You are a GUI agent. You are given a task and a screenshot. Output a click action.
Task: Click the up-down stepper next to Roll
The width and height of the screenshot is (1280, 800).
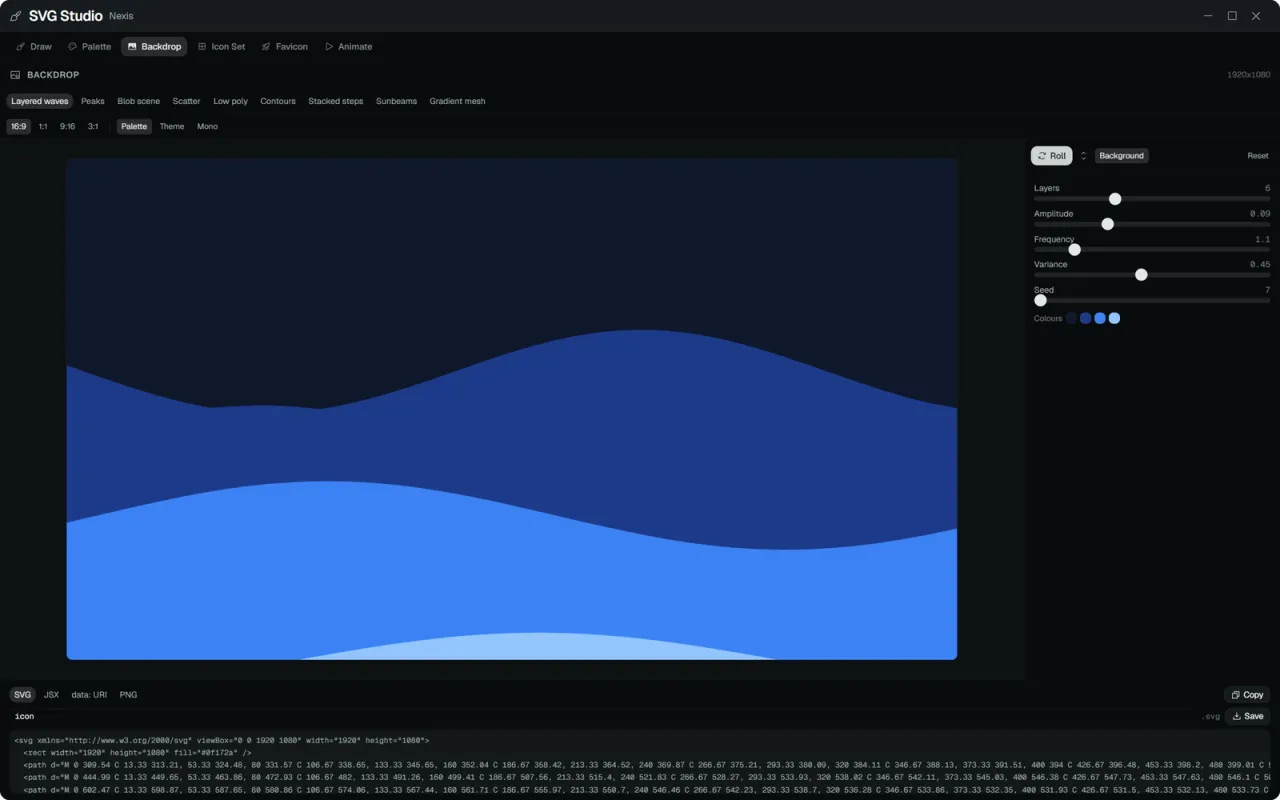[x=1083, y=156]
